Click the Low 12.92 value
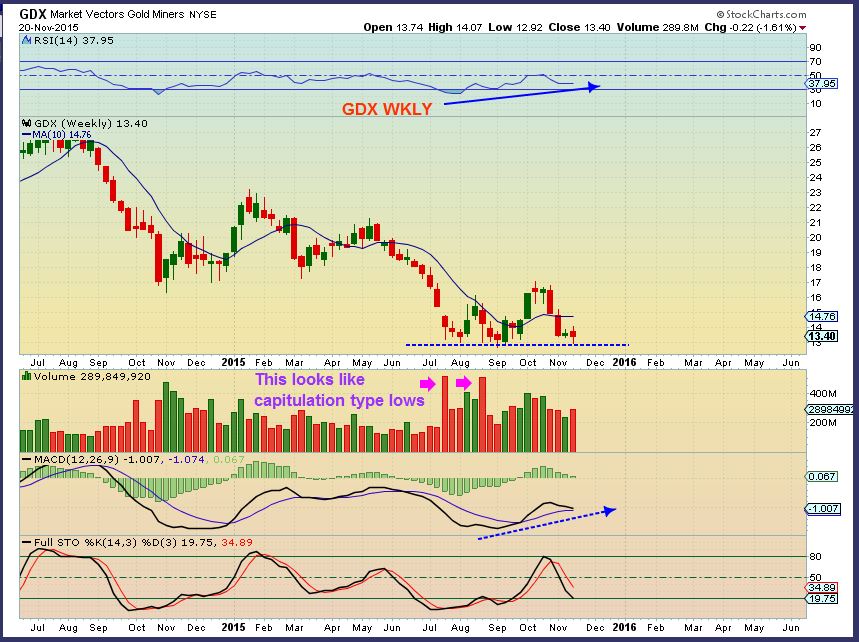This screenshot has height=642, width=859. [515, 27]
